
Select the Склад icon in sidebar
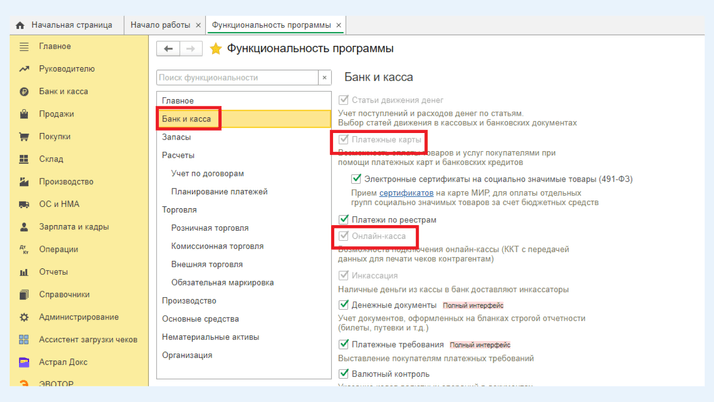coord(24,159)
